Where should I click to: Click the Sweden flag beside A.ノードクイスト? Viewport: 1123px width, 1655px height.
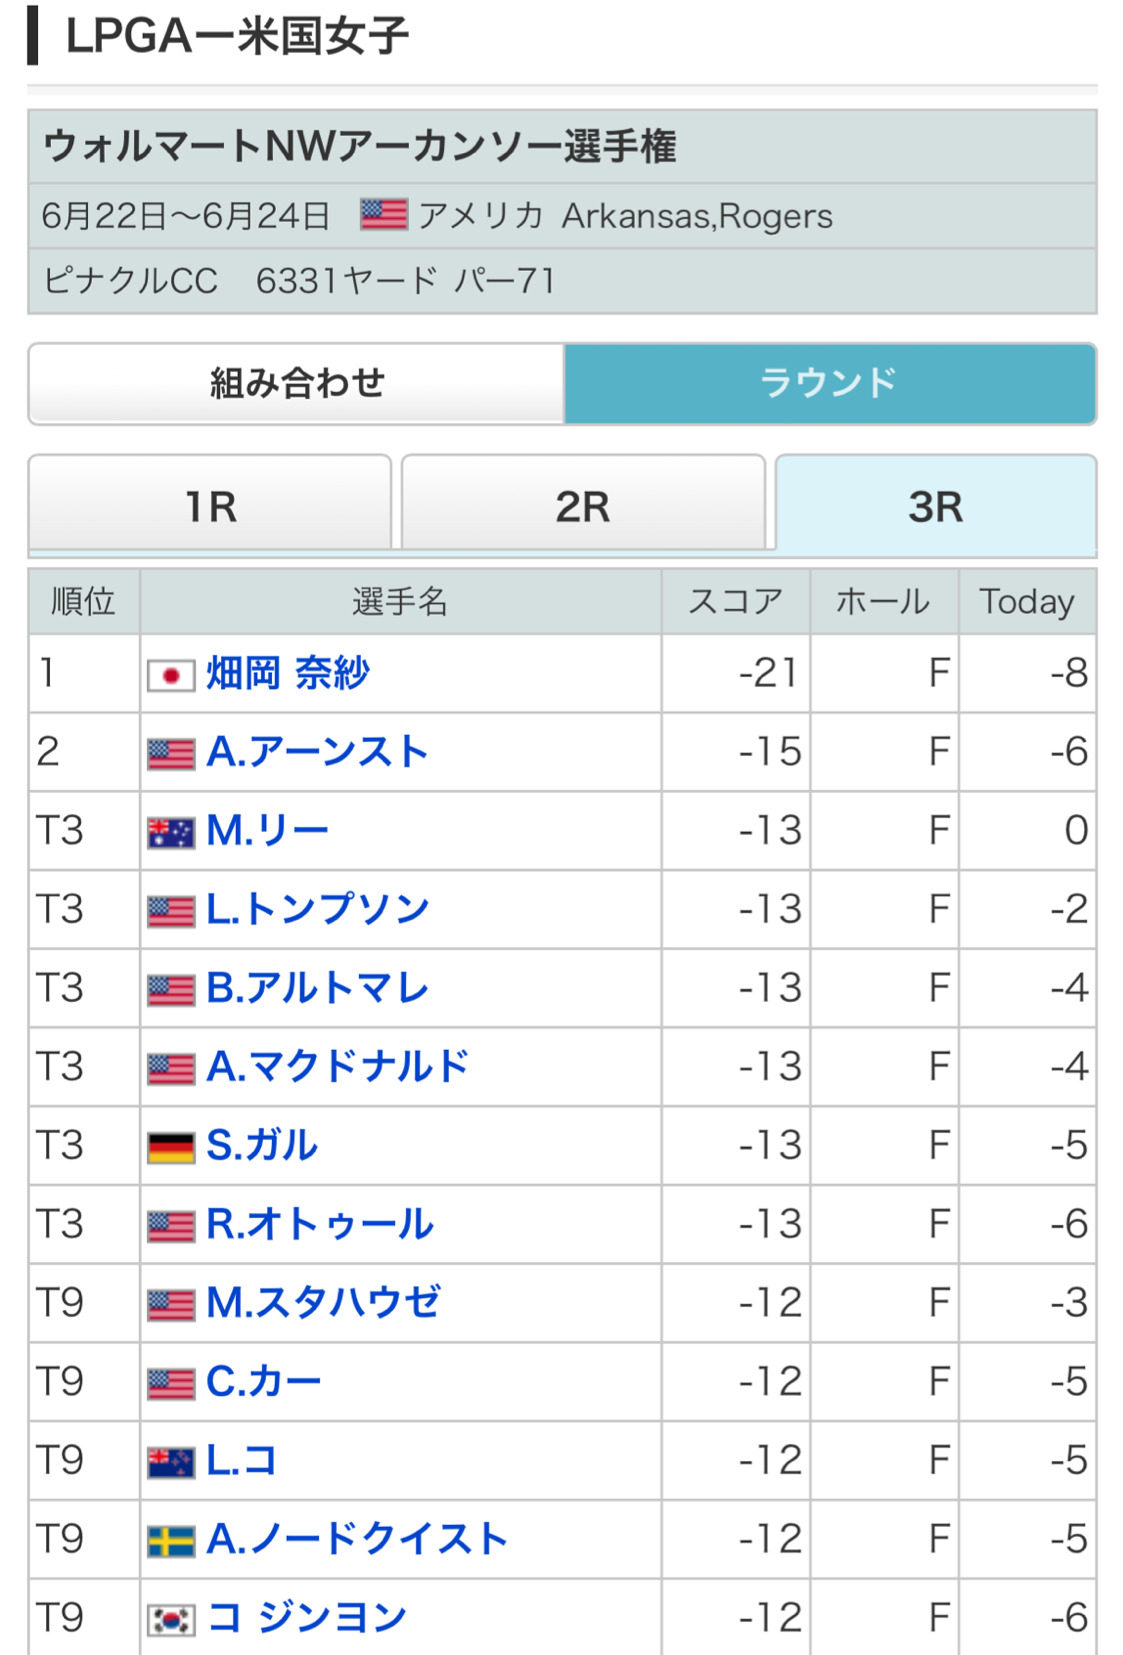point(171,1542)
